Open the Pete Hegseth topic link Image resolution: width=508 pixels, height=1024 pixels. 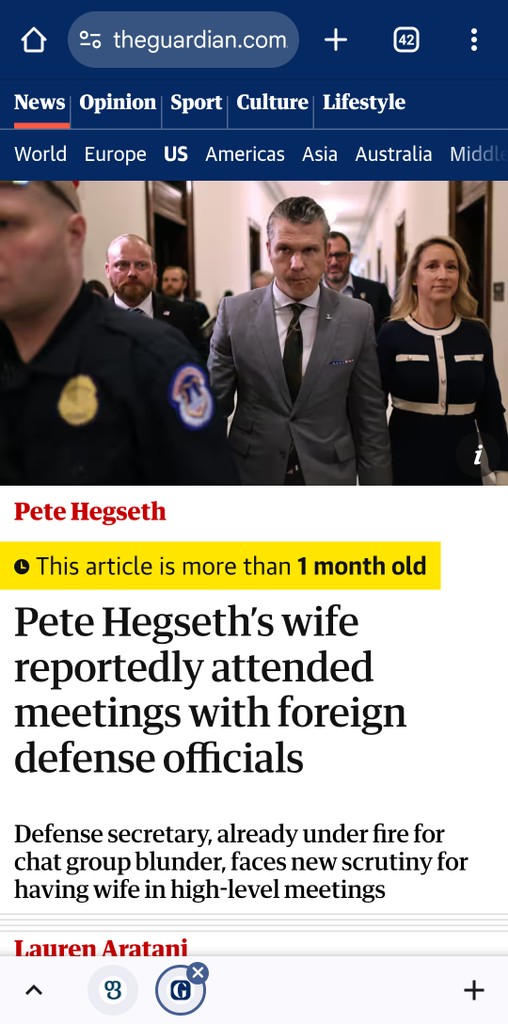pyautogui.click(x=90, y=511)
